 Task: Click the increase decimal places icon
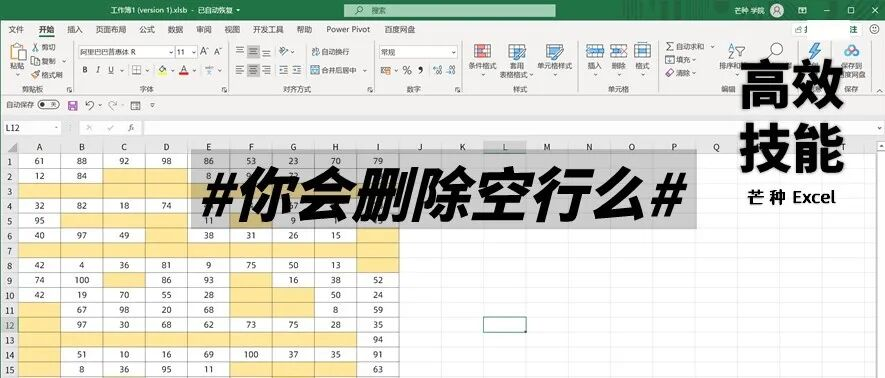[437, 70]
